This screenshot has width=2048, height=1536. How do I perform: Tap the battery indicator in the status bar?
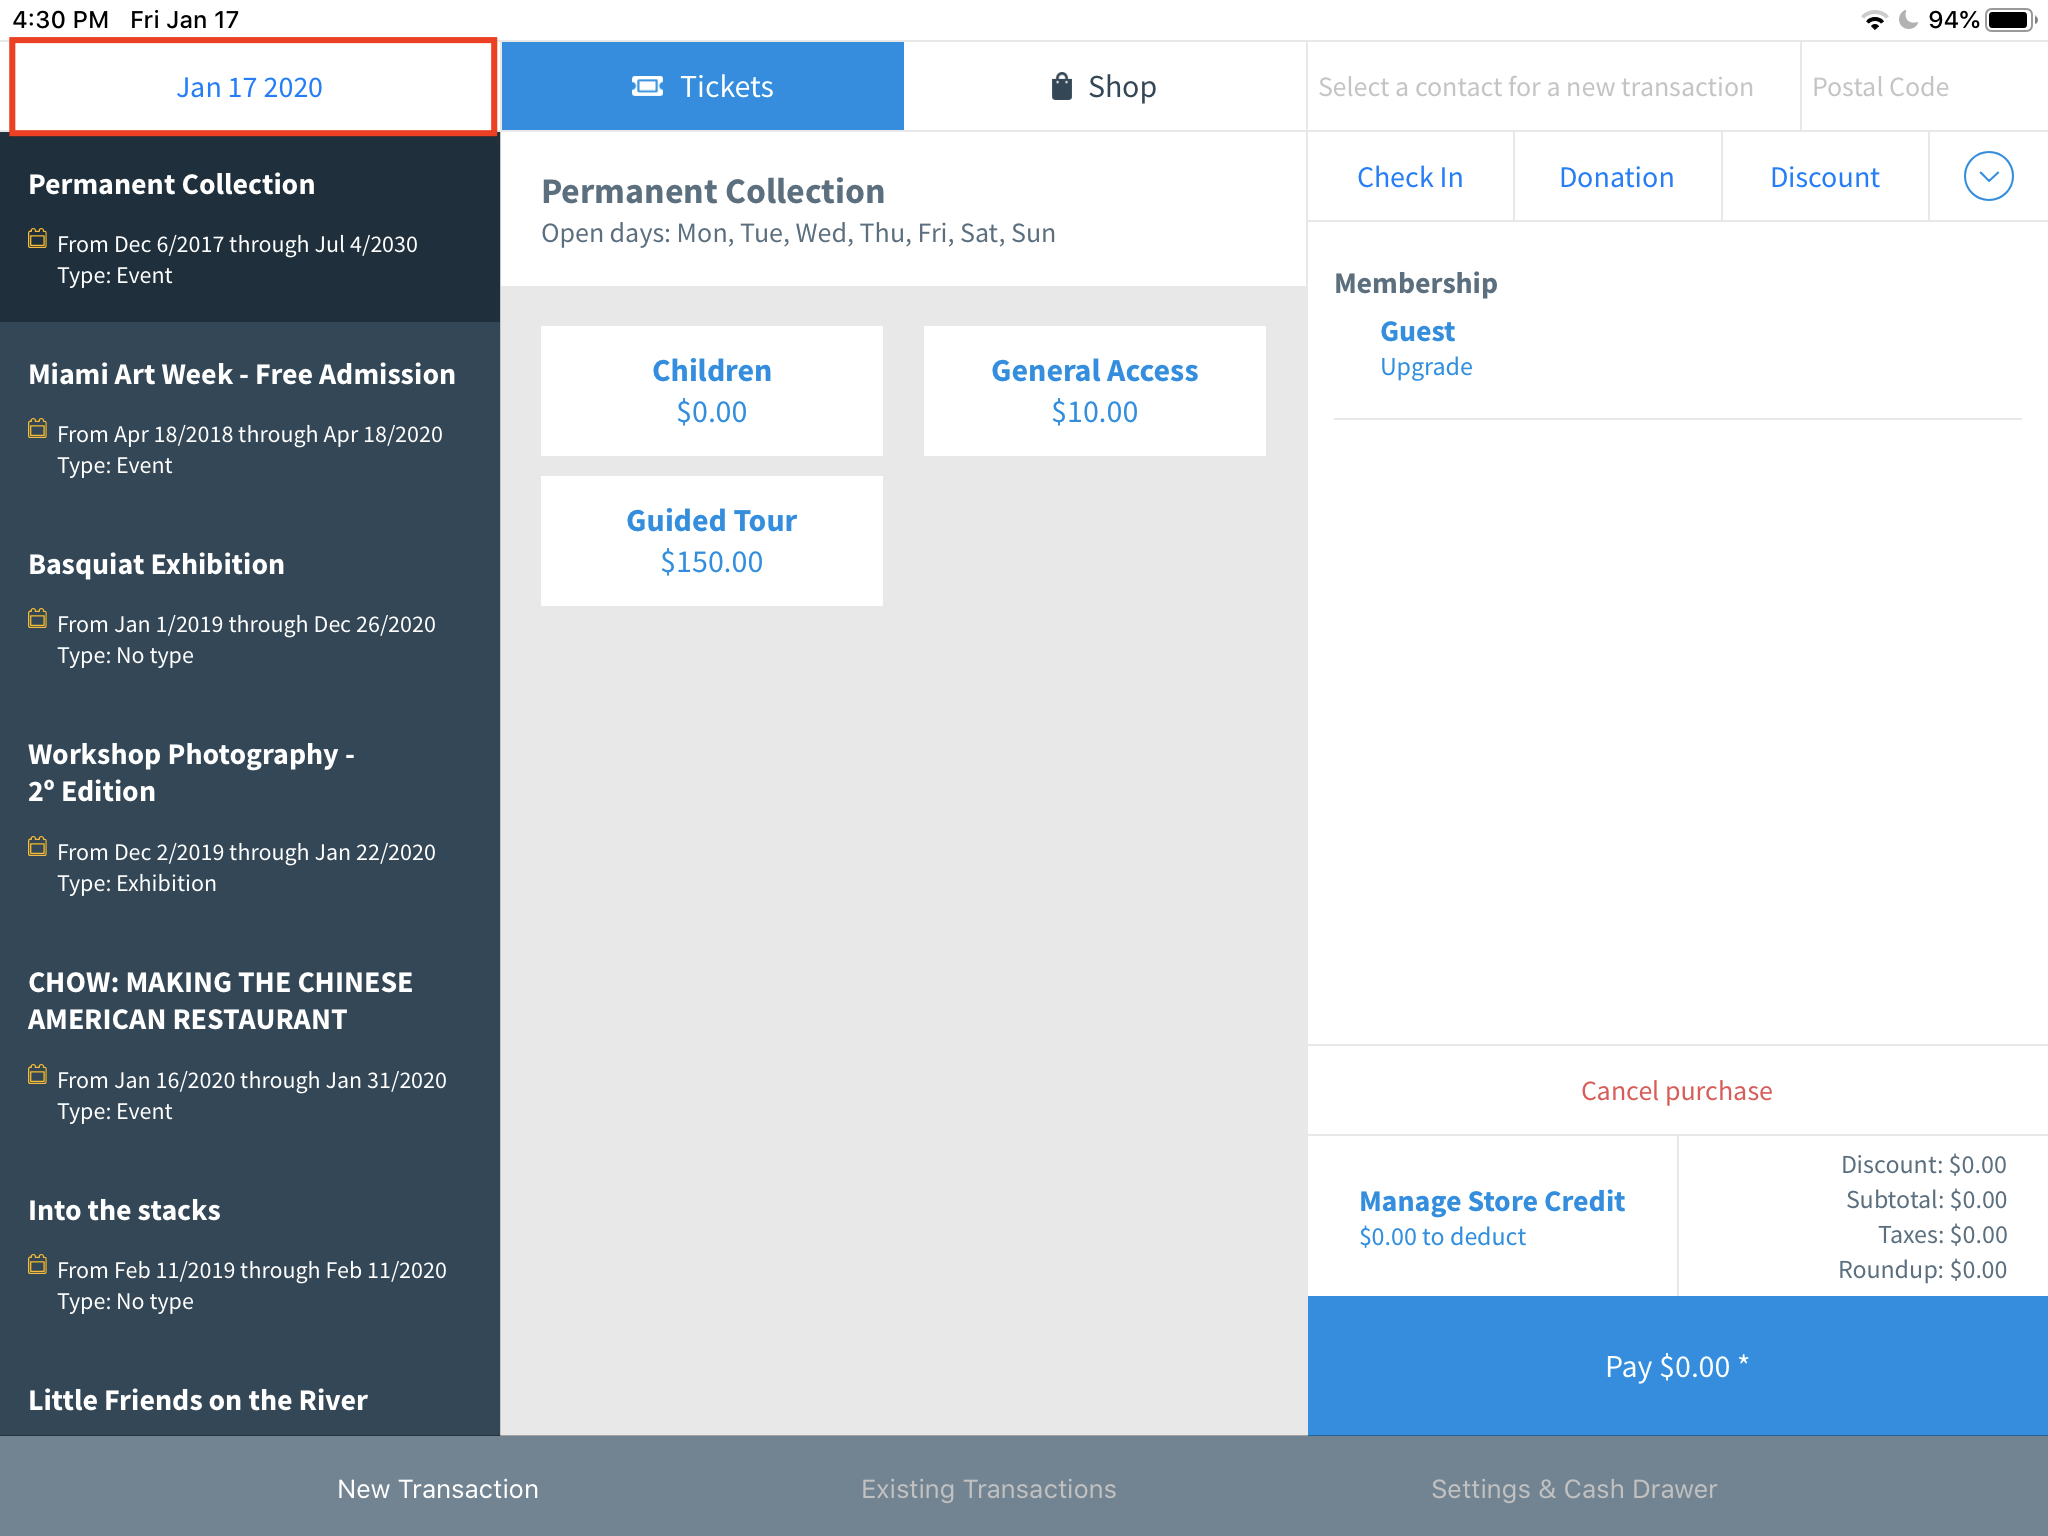(2010, 18)
